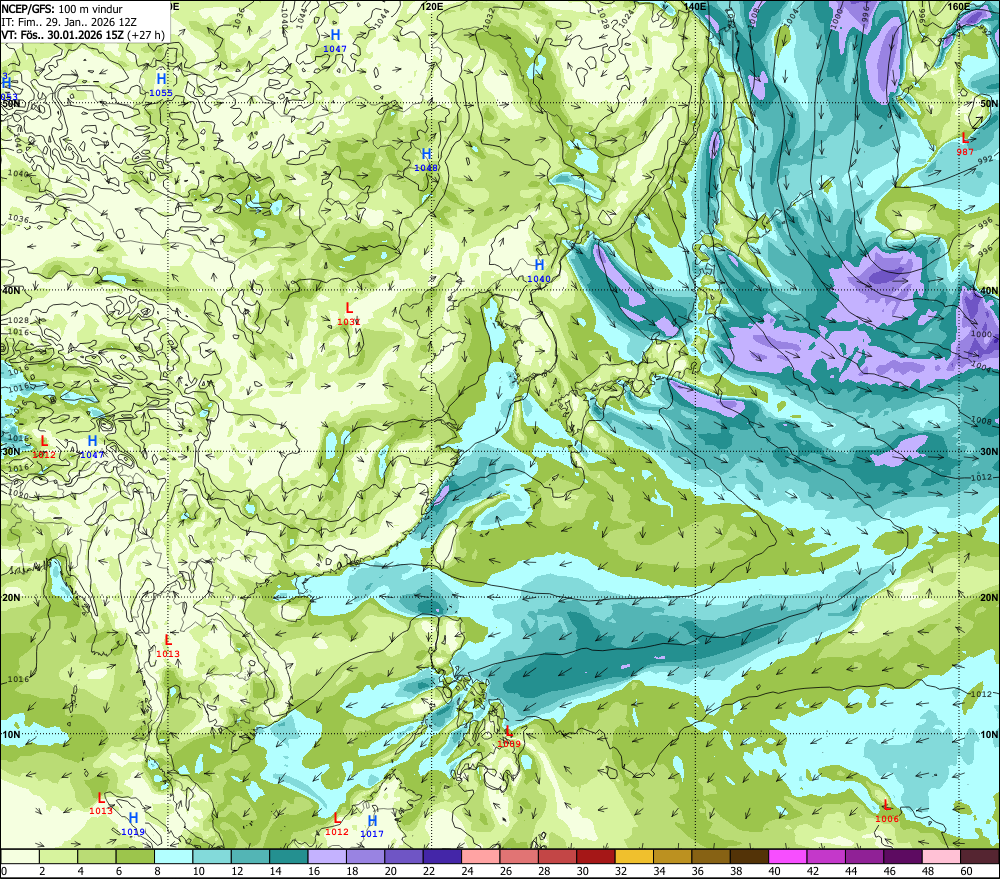Click the 140E longitude label

(695, 6)
